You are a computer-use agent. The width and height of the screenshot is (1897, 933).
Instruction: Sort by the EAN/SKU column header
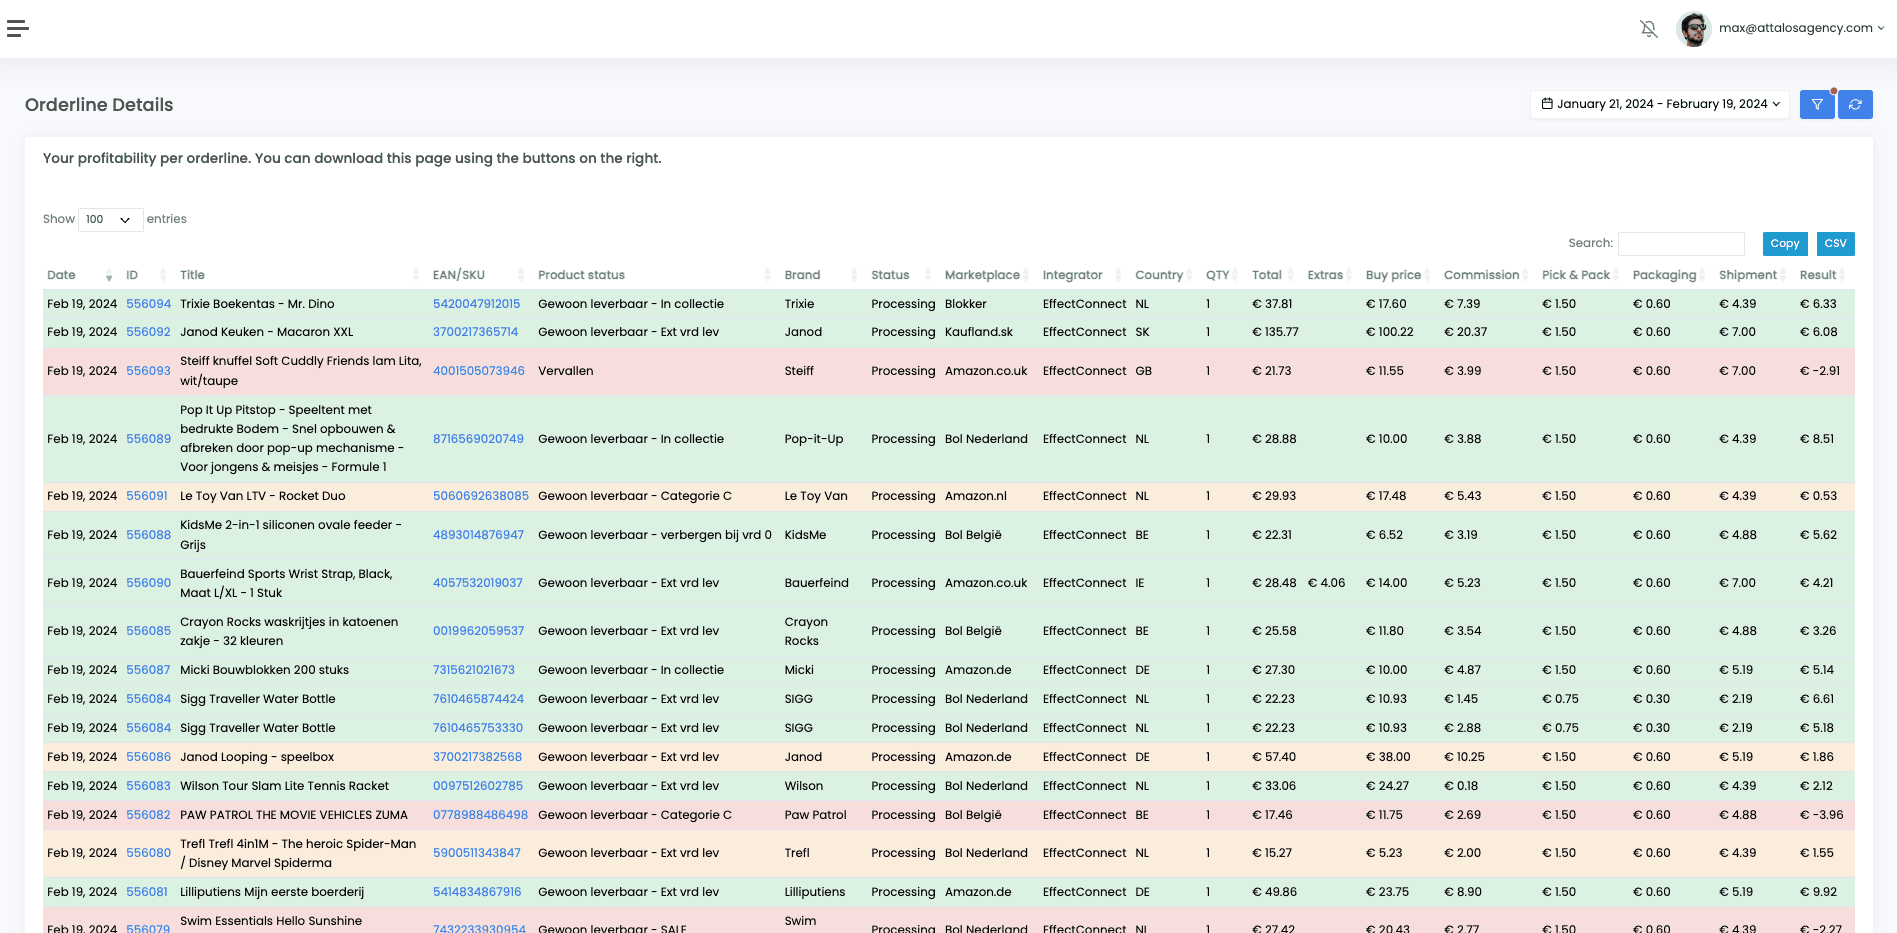pyautogui.click(x=479, y=275)
